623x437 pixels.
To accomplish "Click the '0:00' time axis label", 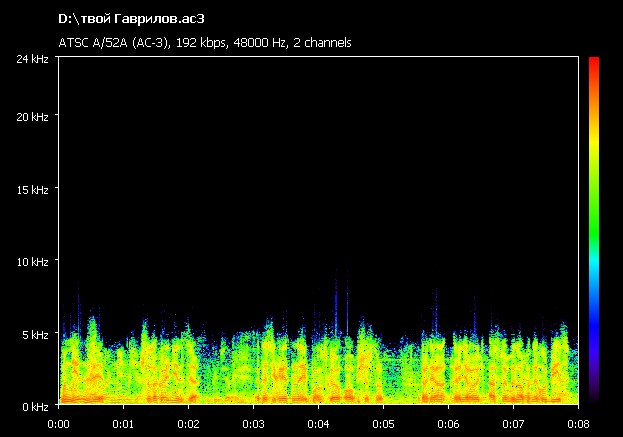I will [58, 424].
